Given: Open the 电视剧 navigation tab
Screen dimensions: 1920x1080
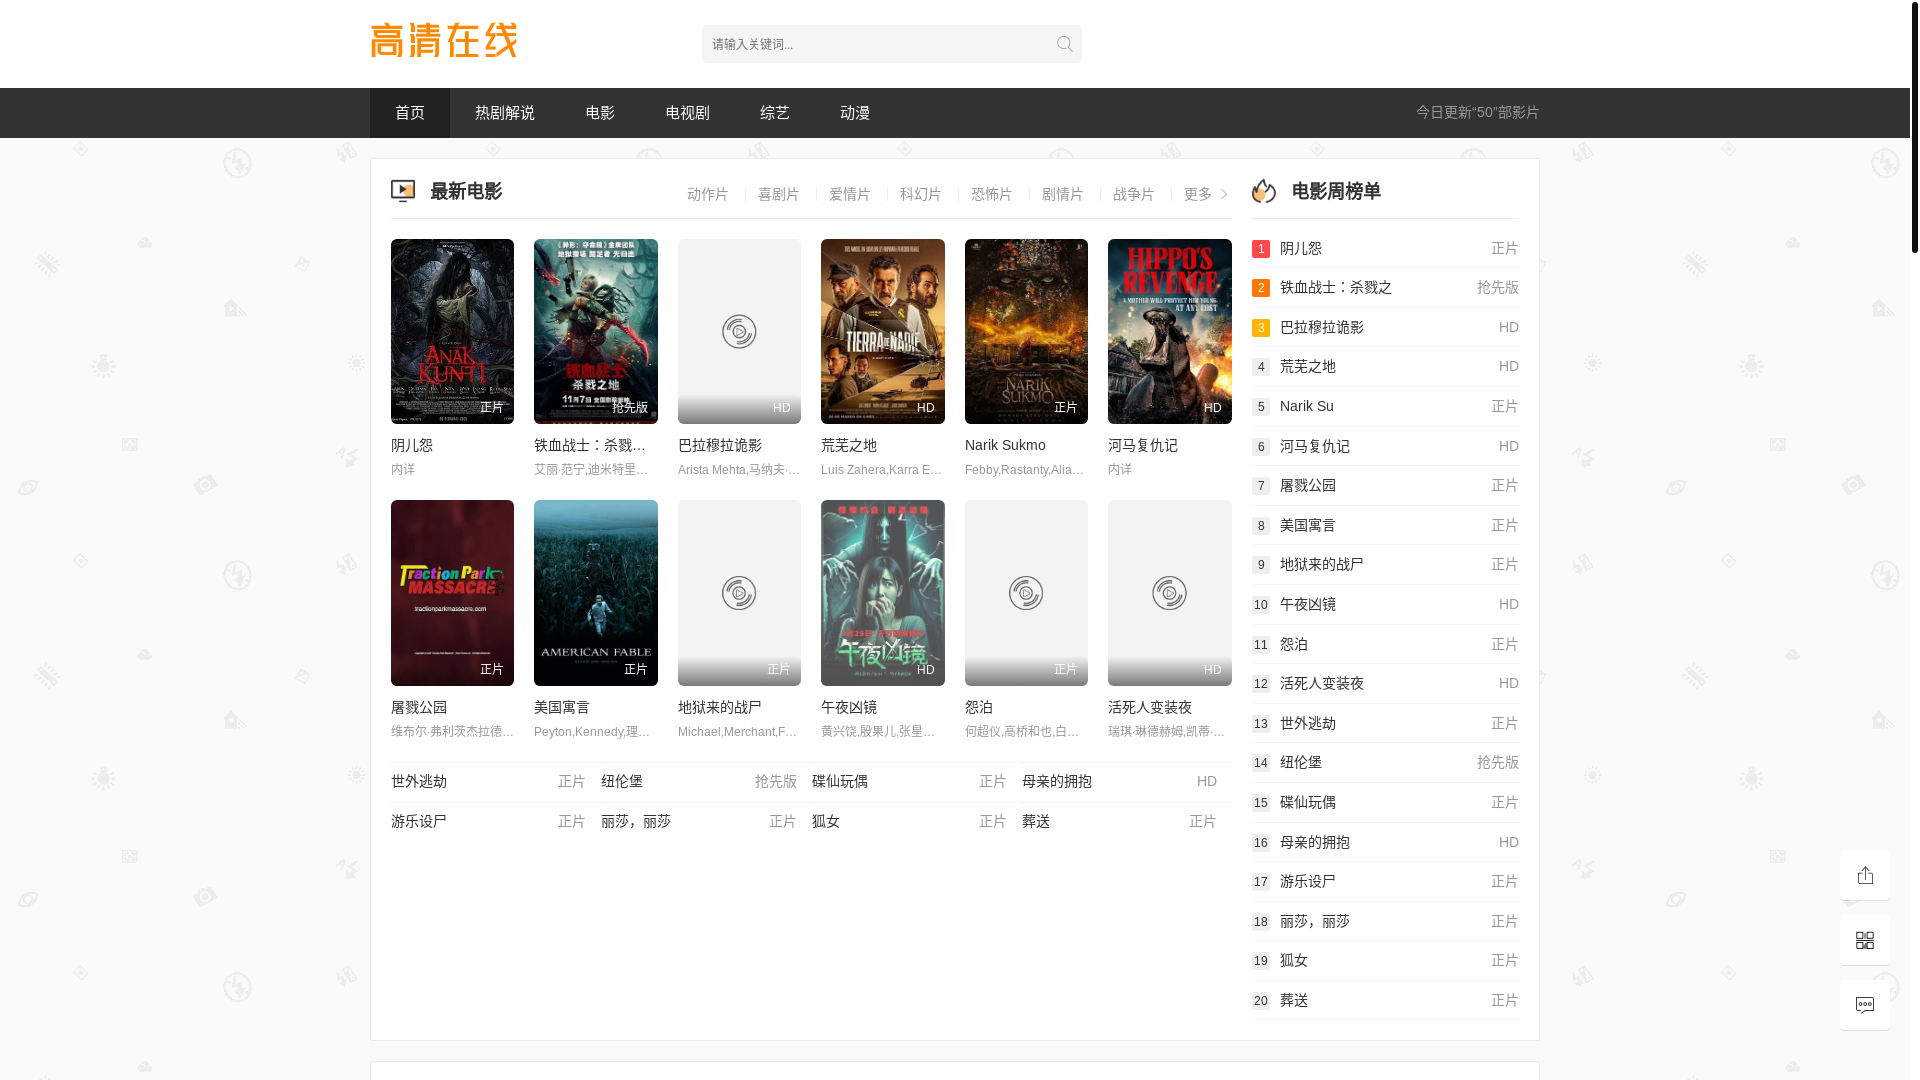Looking at the screenshot, I should click(x=688, y=113).
